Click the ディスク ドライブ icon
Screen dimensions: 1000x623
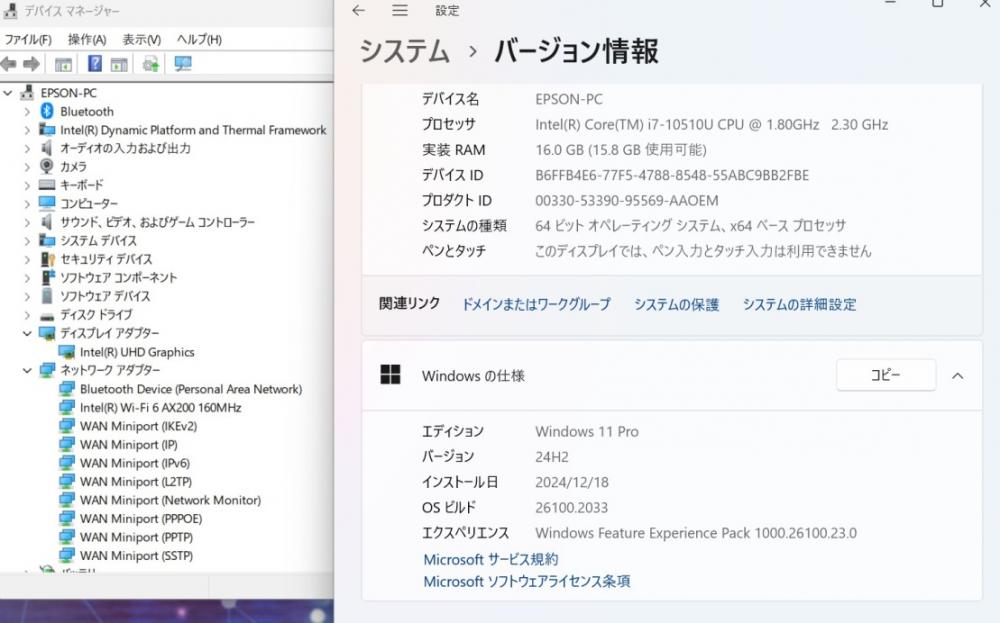pos(47,316)
